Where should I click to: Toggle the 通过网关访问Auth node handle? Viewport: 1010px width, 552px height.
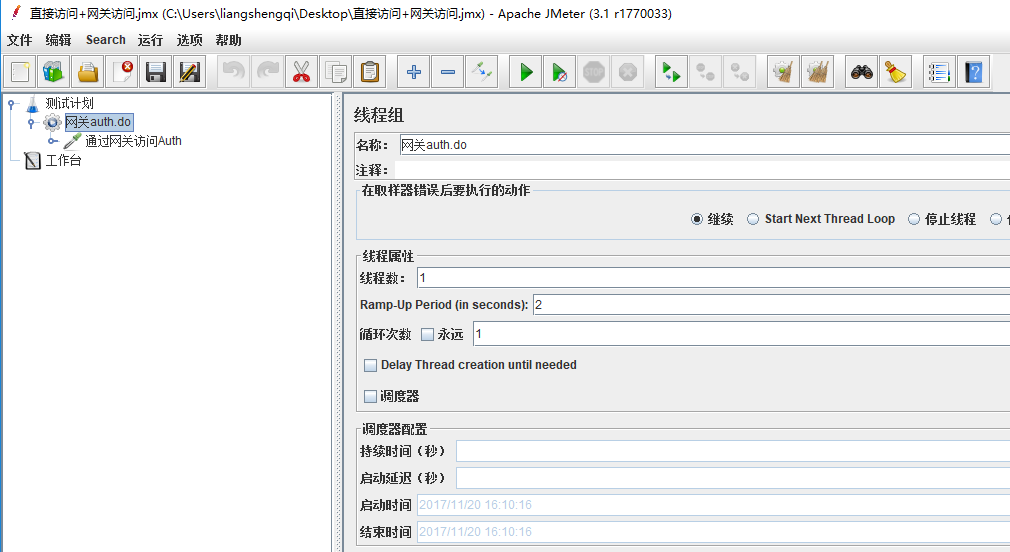53,141
